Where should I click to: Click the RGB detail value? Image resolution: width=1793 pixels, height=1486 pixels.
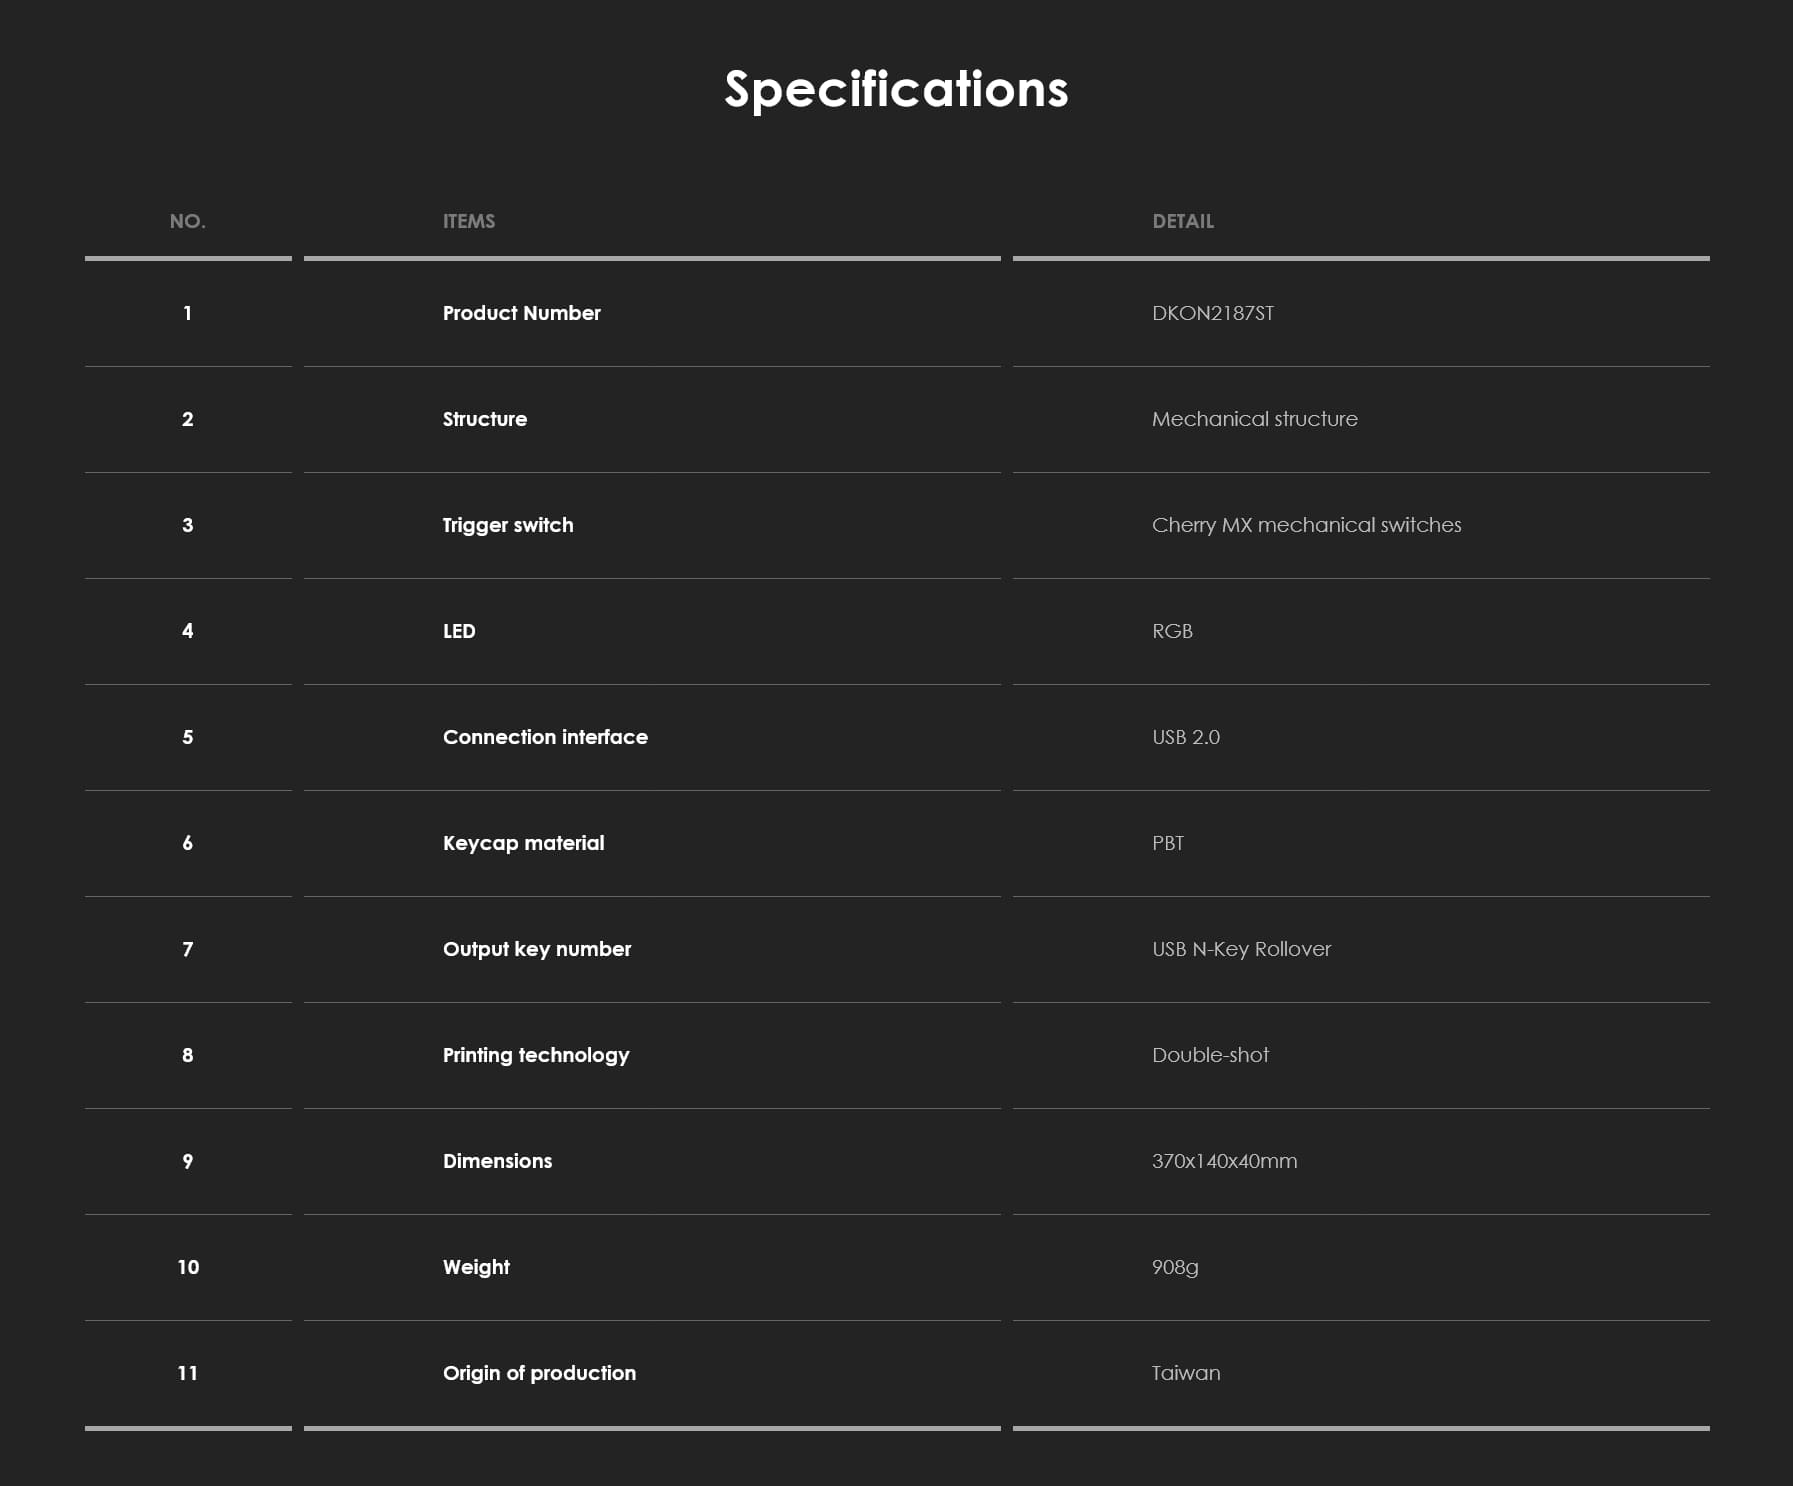[x=1171, y=631]
